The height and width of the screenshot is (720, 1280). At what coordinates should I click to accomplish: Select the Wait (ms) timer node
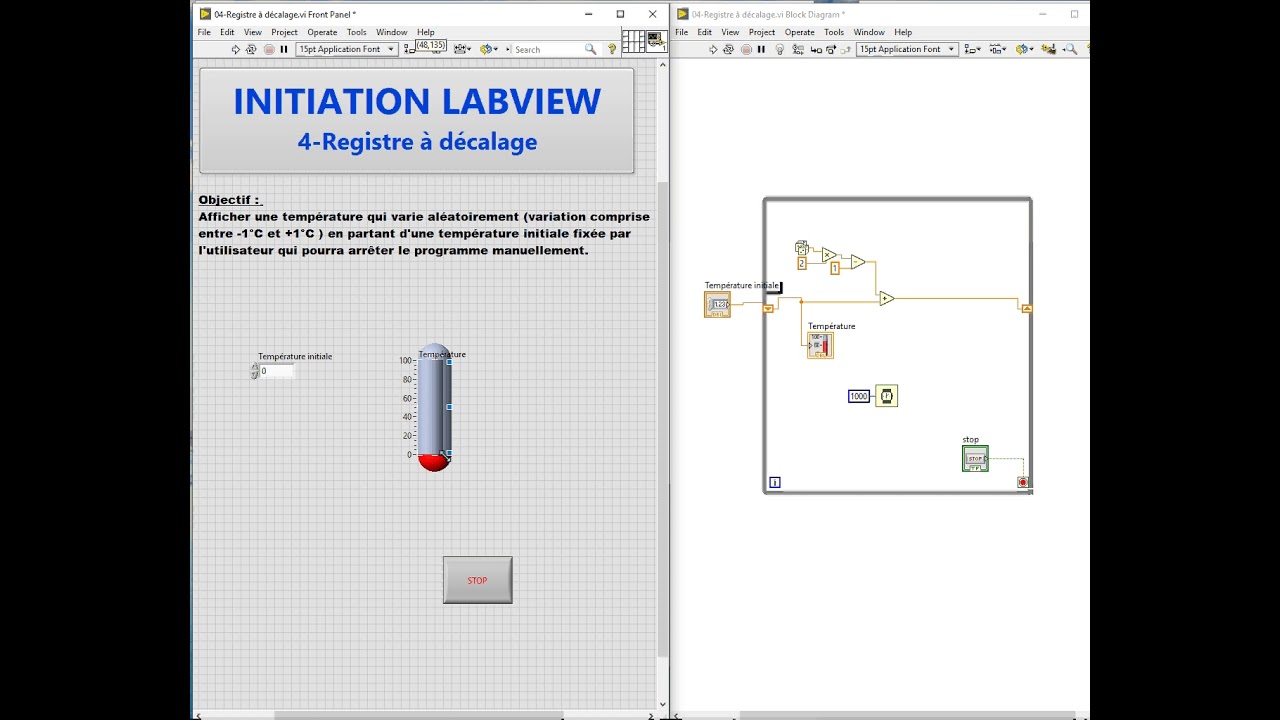[886, 396]
